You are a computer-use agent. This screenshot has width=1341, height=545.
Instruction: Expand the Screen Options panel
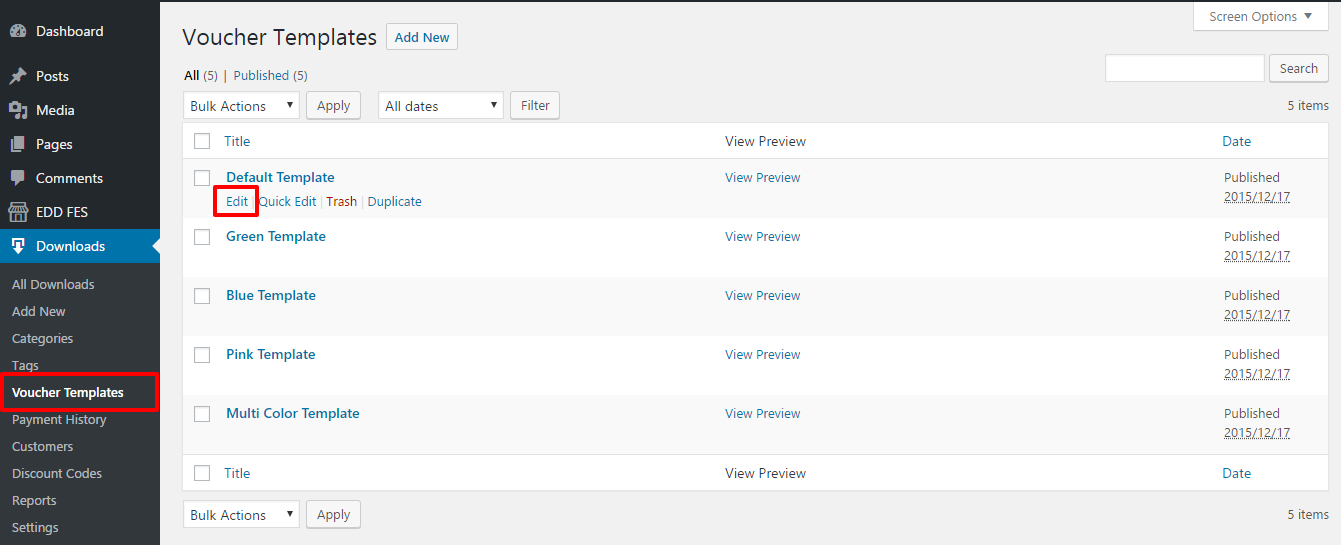[x=1260, y=17]
